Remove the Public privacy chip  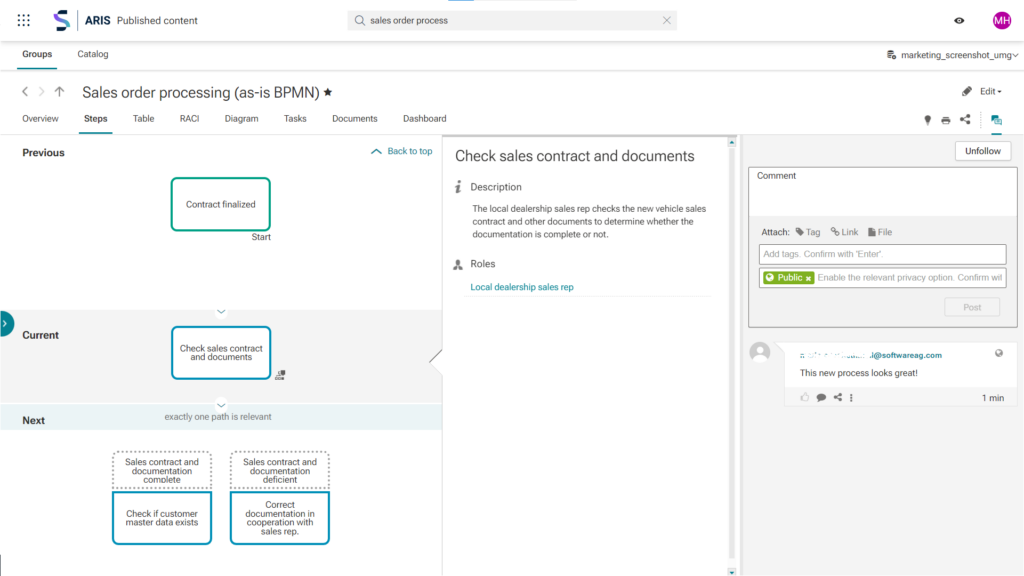(x=809, y=277)
